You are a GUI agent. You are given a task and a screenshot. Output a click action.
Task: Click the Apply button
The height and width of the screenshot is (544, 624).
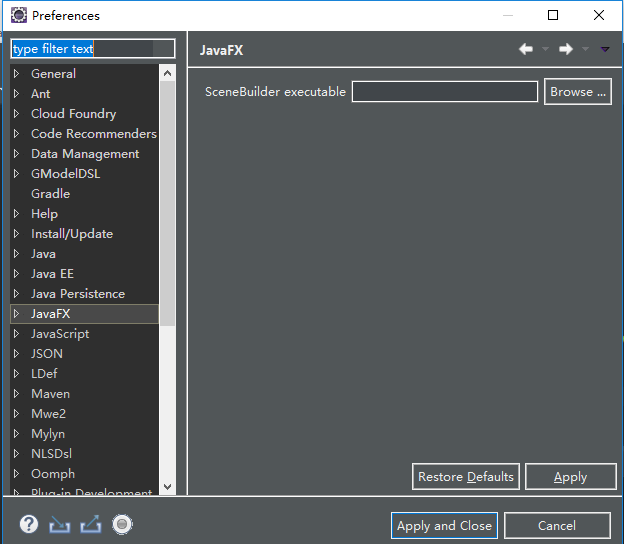point(571,476)
